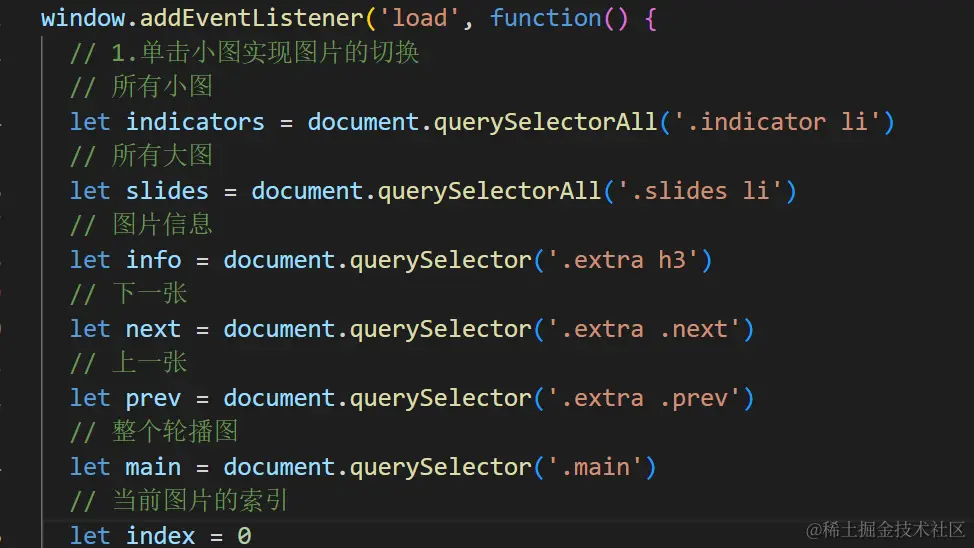Click the variable name 'indicators'

[x=195, y=122]
